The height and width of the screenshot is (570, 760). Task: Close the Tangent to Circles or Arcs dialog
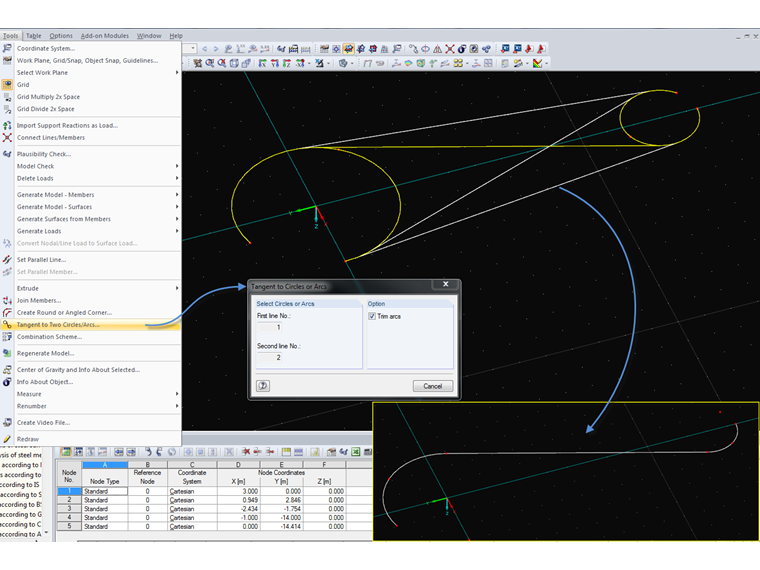tap(446, 285)
